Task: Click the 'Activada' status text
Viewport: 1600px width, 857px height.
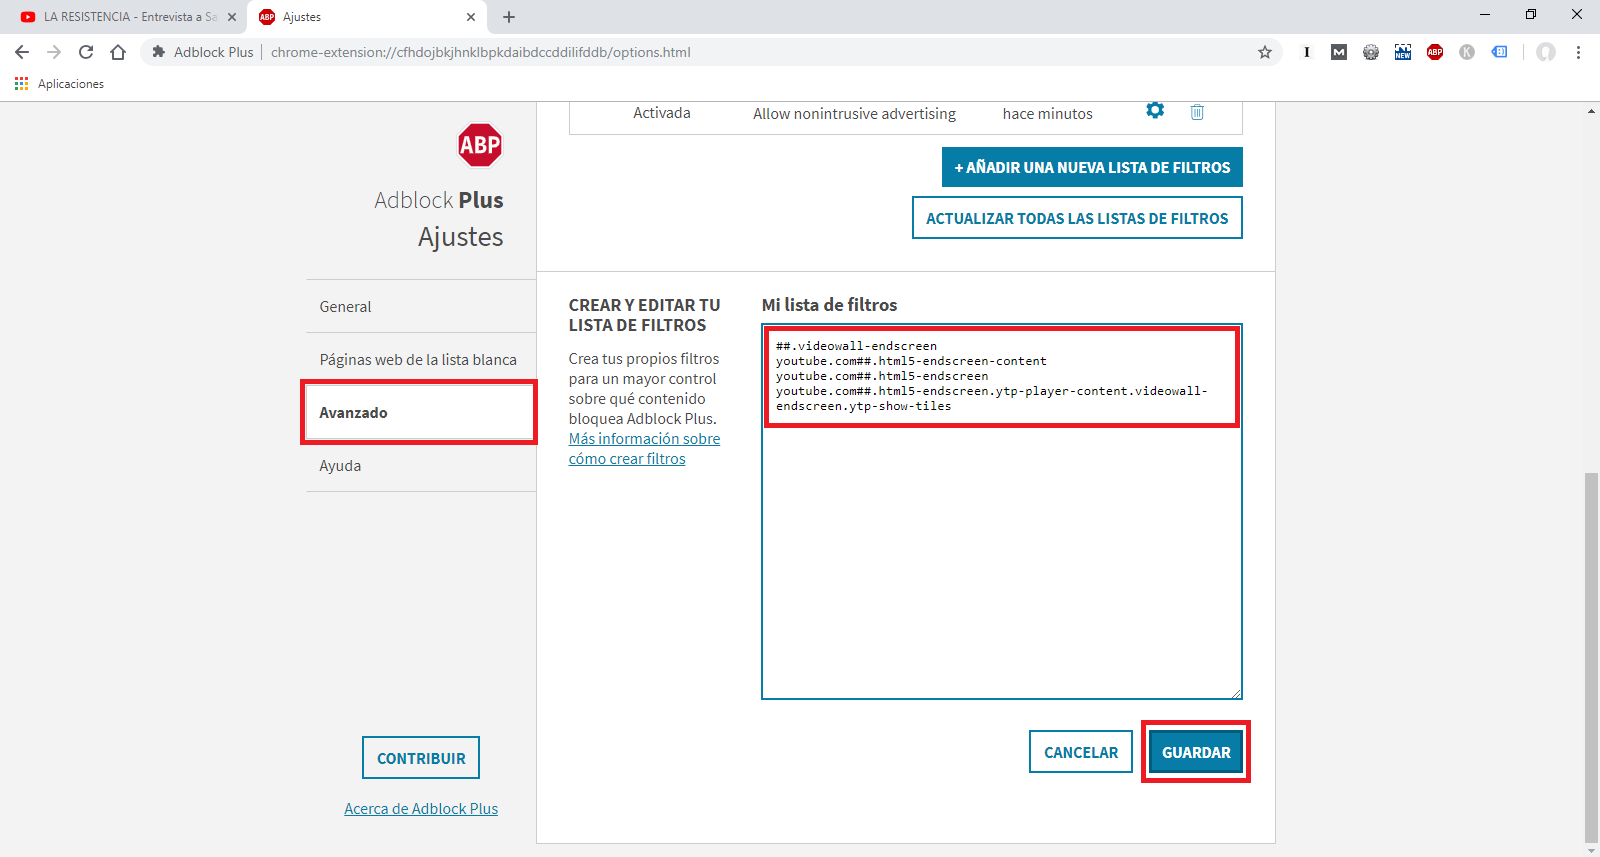Action: 662,113
